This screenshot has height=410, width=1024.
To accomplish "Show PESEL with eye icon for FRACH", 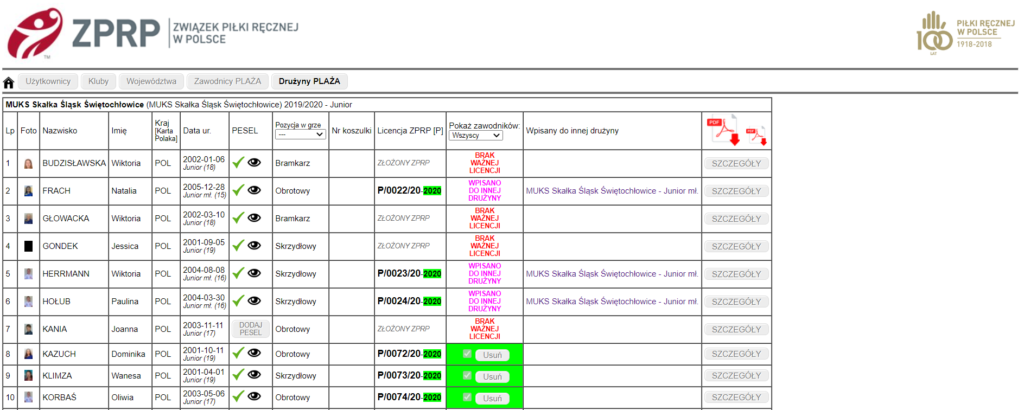I will [255, 191].
